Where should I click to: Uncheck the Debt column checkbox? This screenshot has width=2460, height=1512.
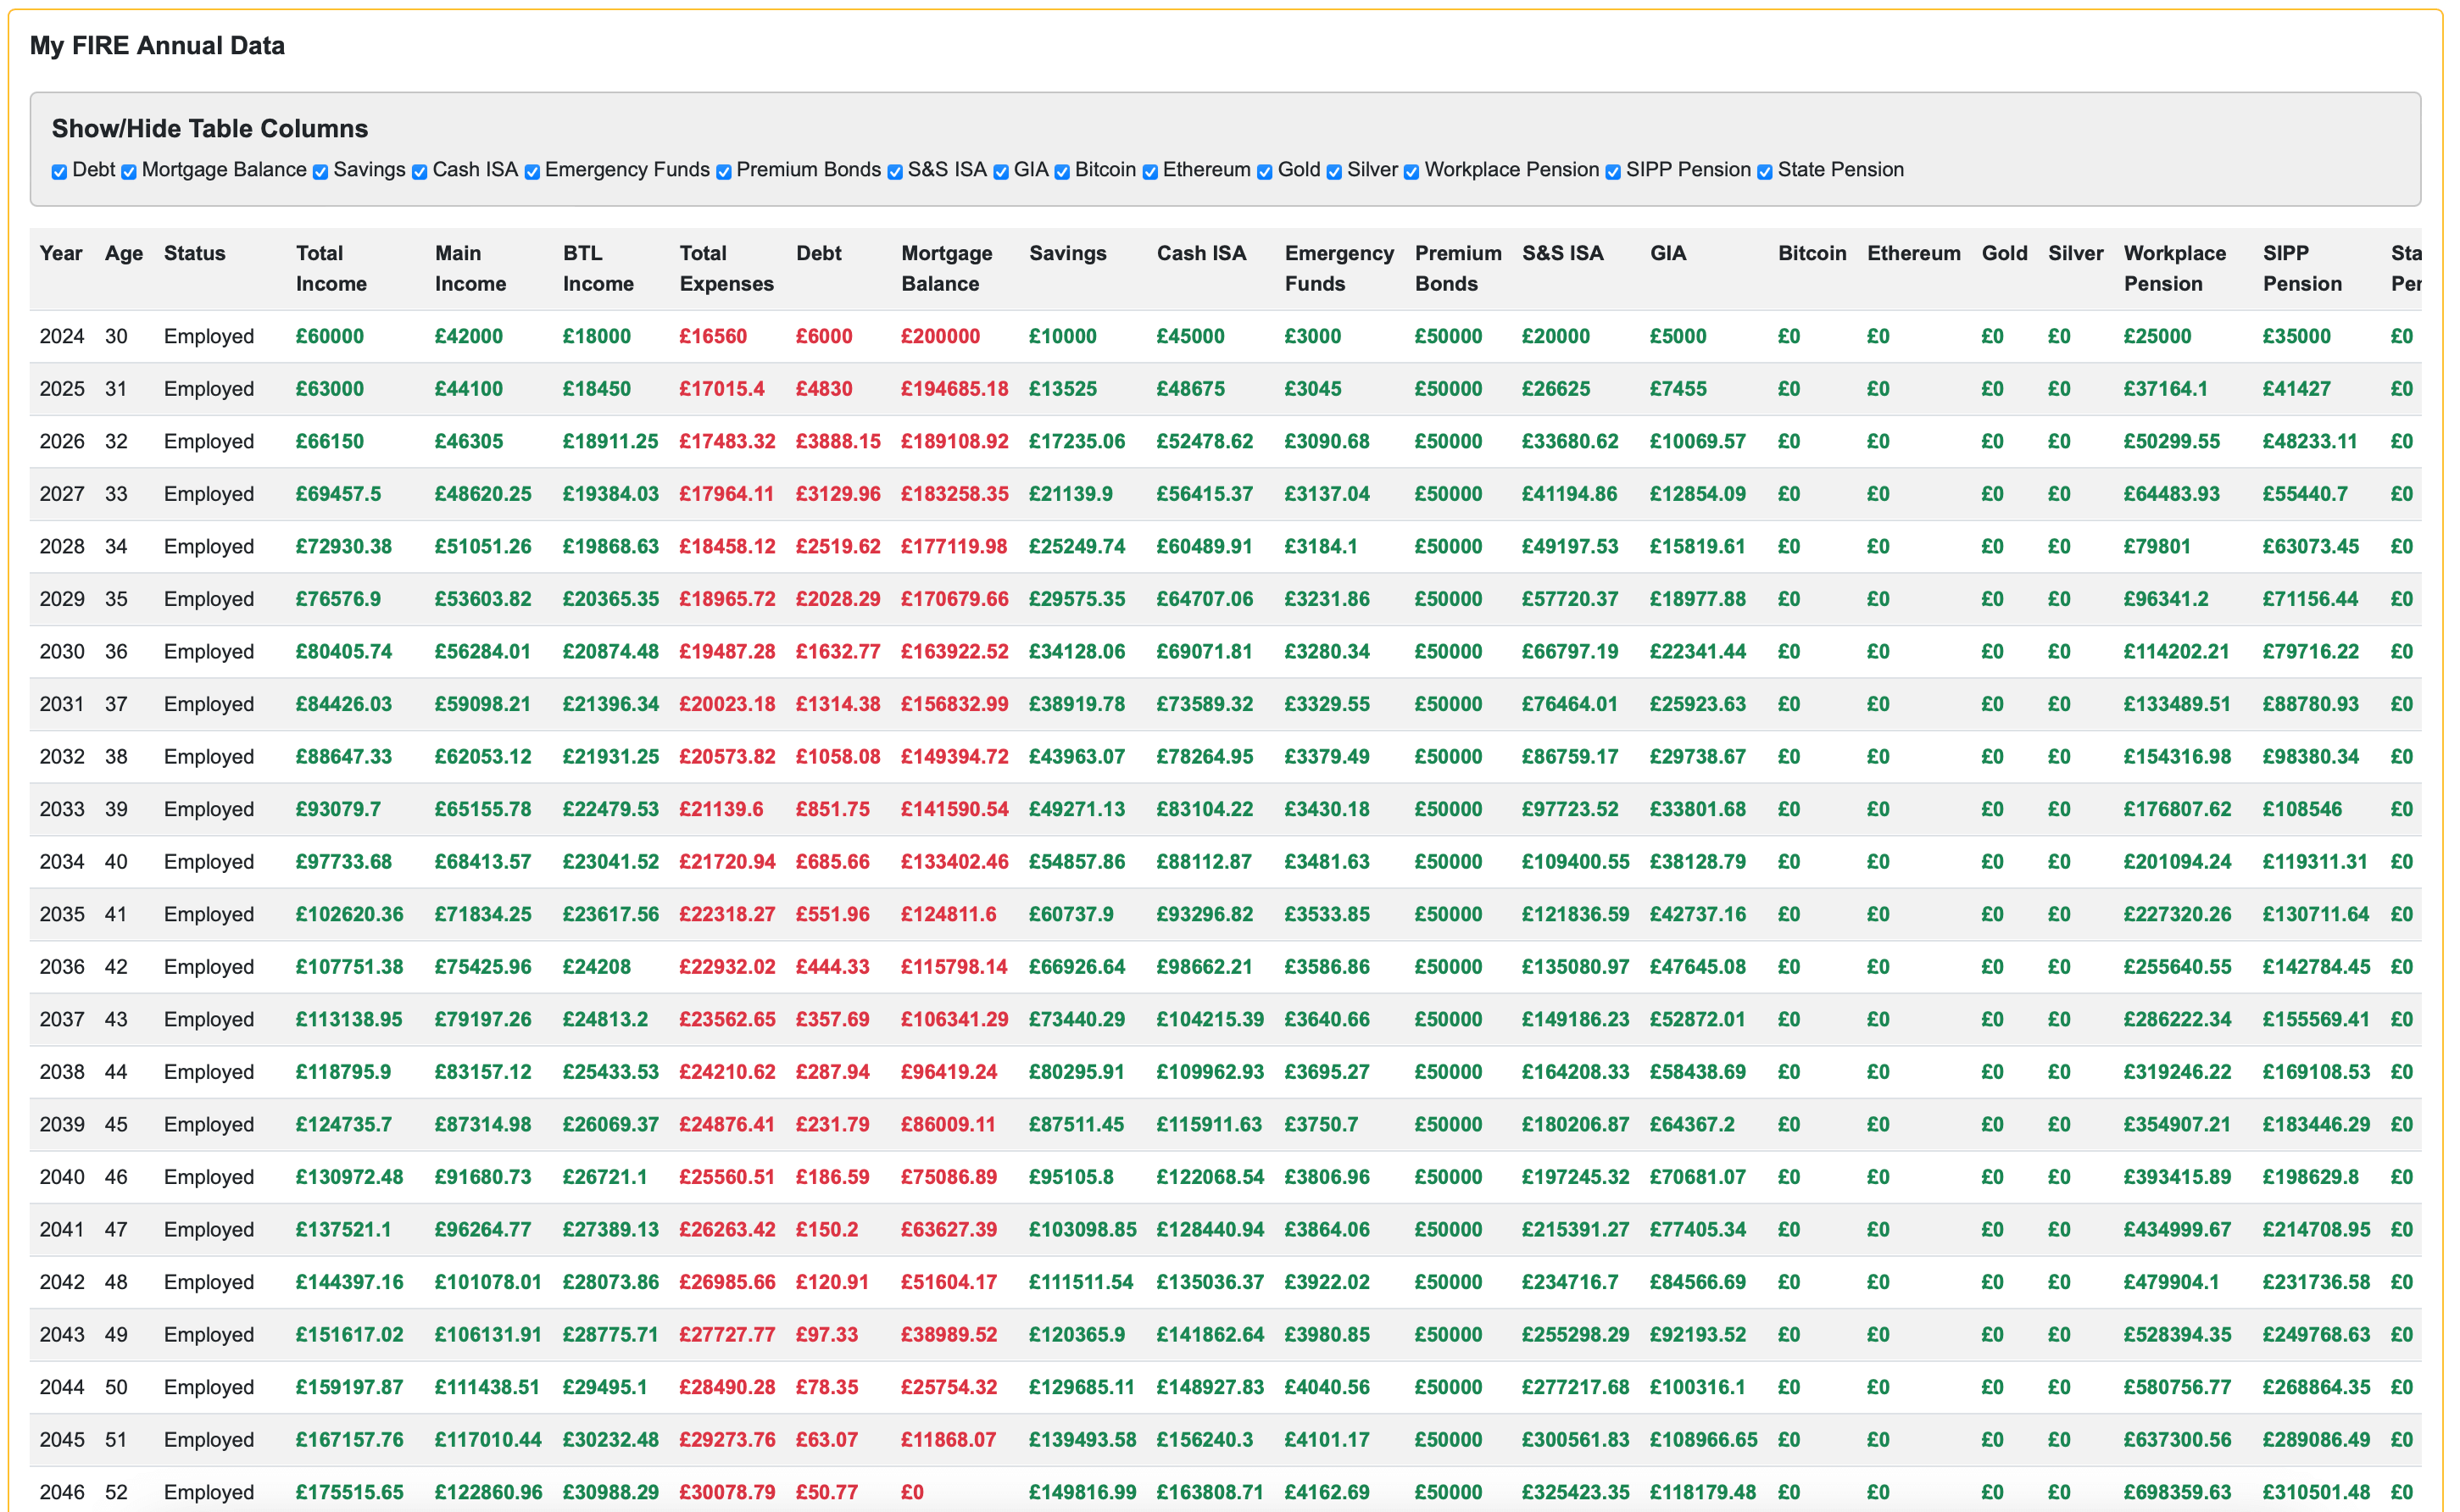59,172
